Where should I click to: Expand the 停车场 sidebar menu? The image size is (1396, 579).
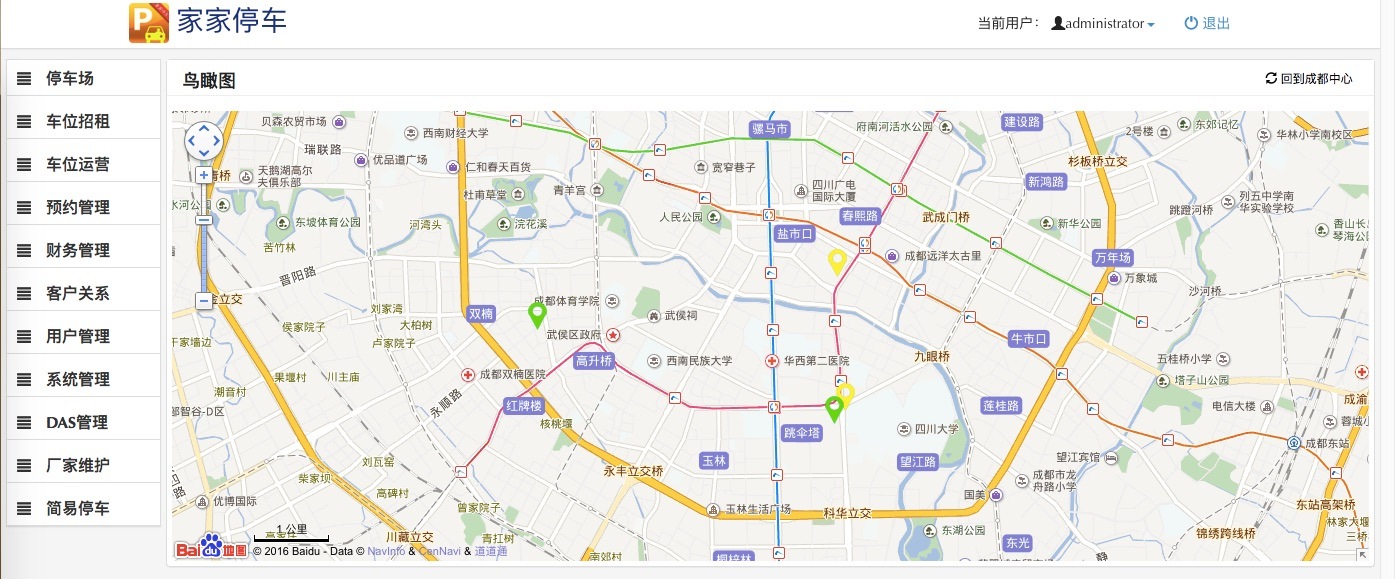click(x=84, y=78)
